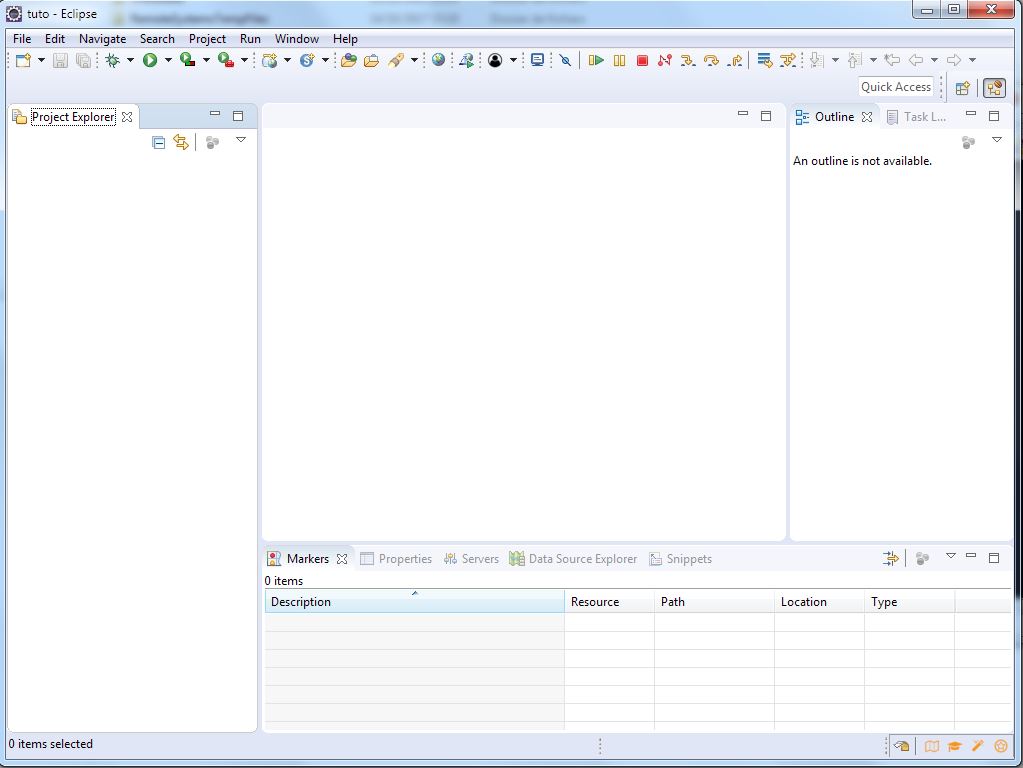Collapse all in Project Explorer

tap(158, 143)
